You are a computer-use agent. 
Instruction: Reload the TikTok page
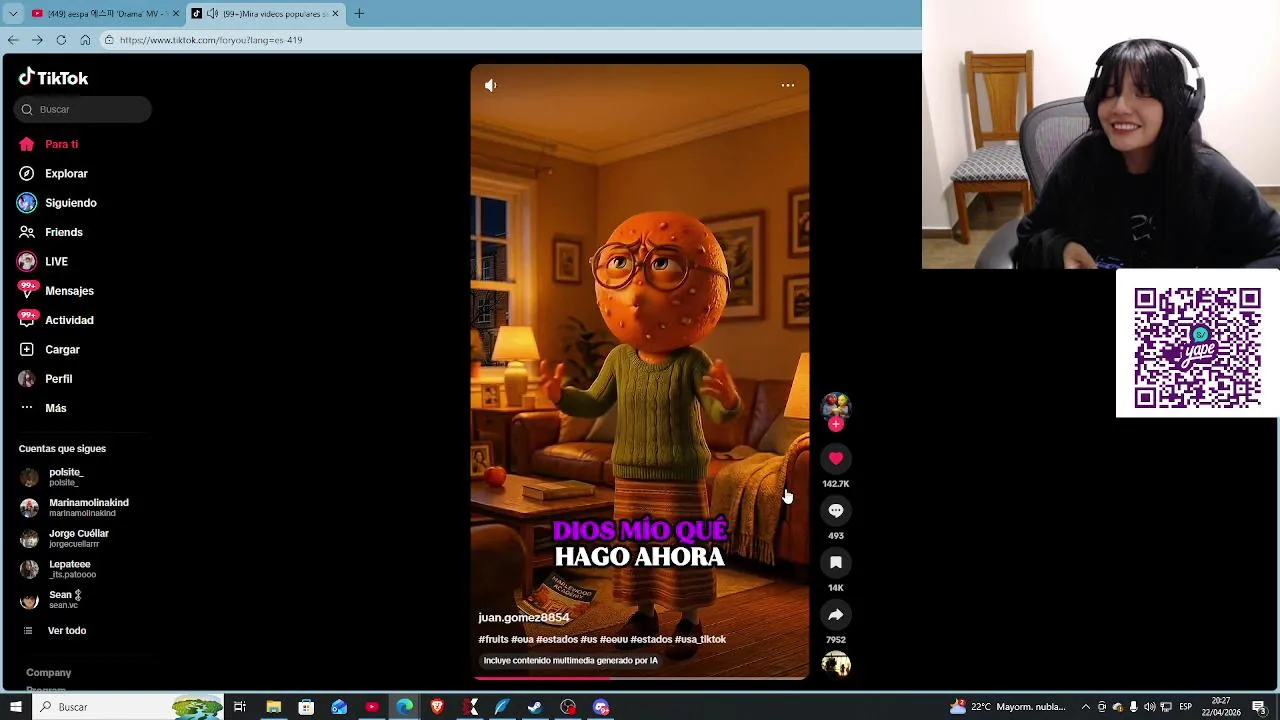point(61,40)
